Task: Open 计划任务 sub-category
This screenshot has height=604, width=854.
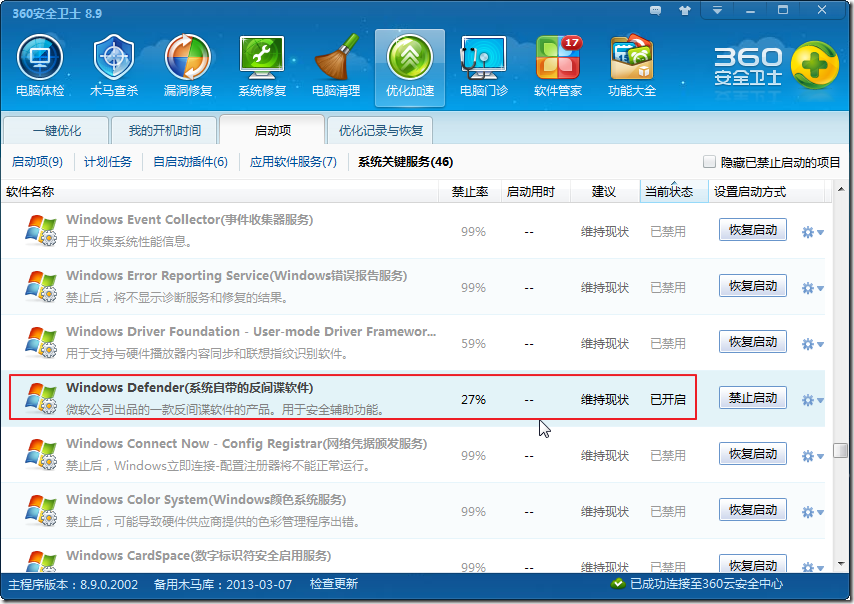Action: coord(108,162)
